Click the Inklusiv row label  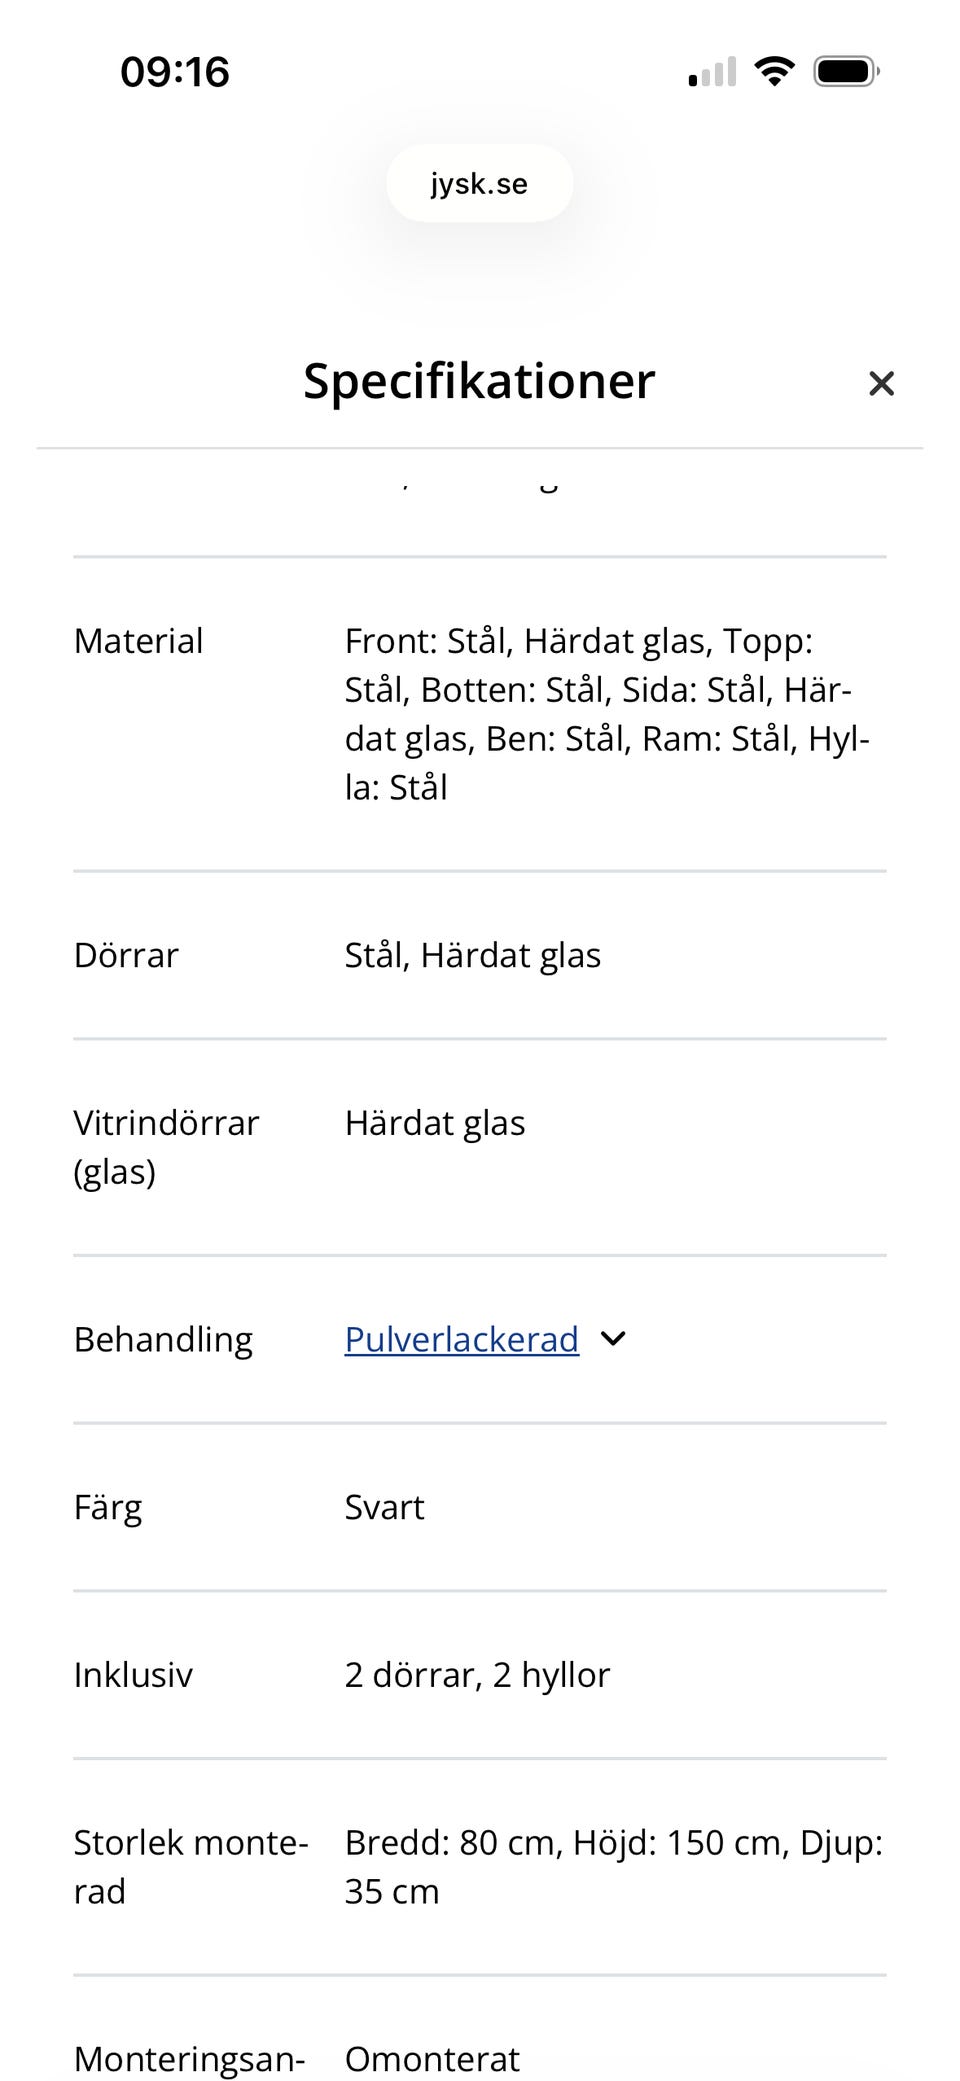coord(133,1675)
